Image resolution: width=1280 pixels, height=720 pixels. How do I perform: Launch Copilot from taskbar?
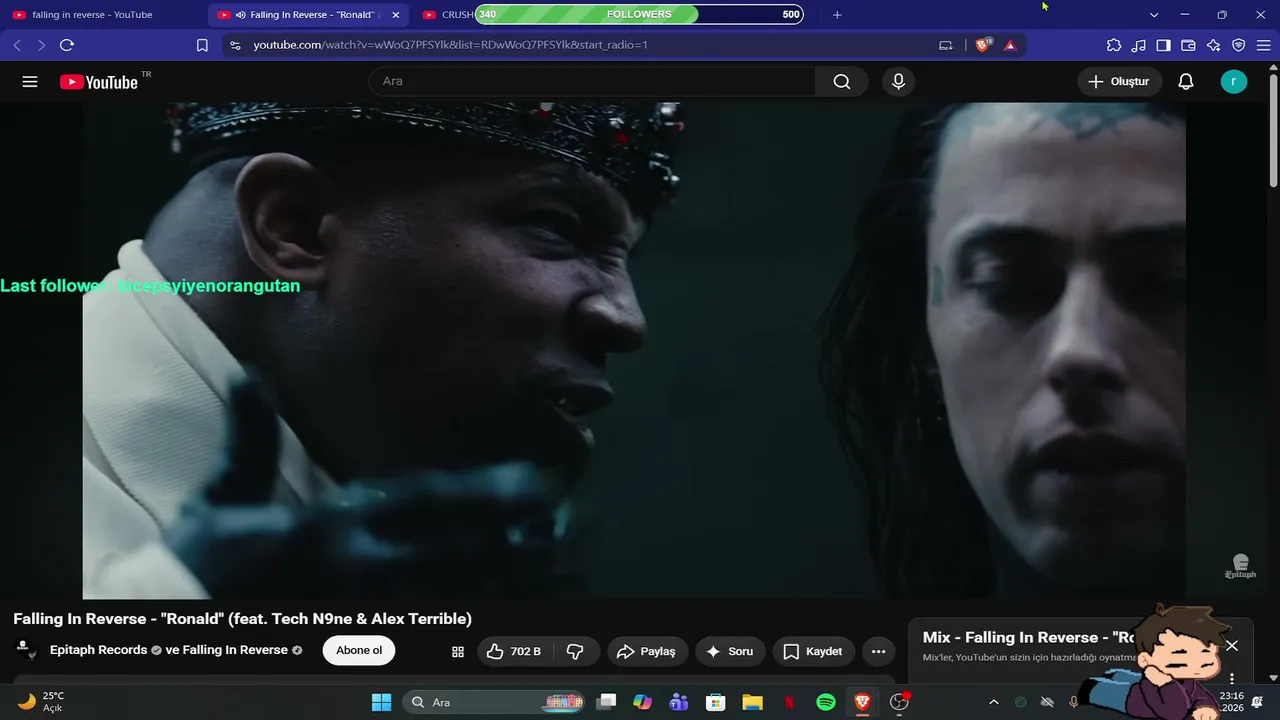click(x=642, y=702)
